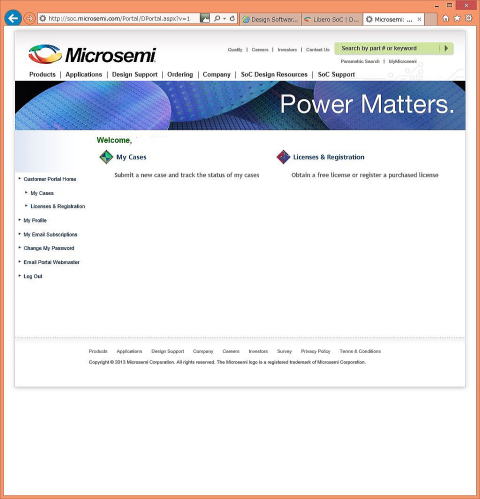Select the Microsemi browser tab
Screen dimensions: 480x499
(x=393, y=19)
